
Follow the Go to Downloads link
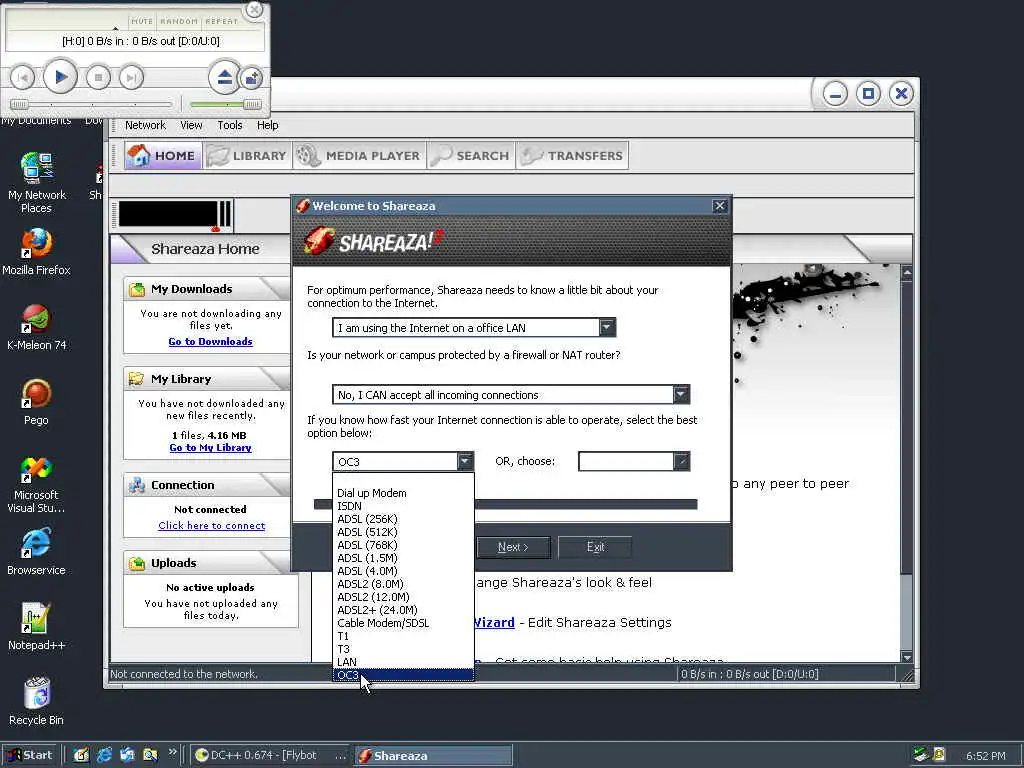pyautogui.click(x=210, y=342)
